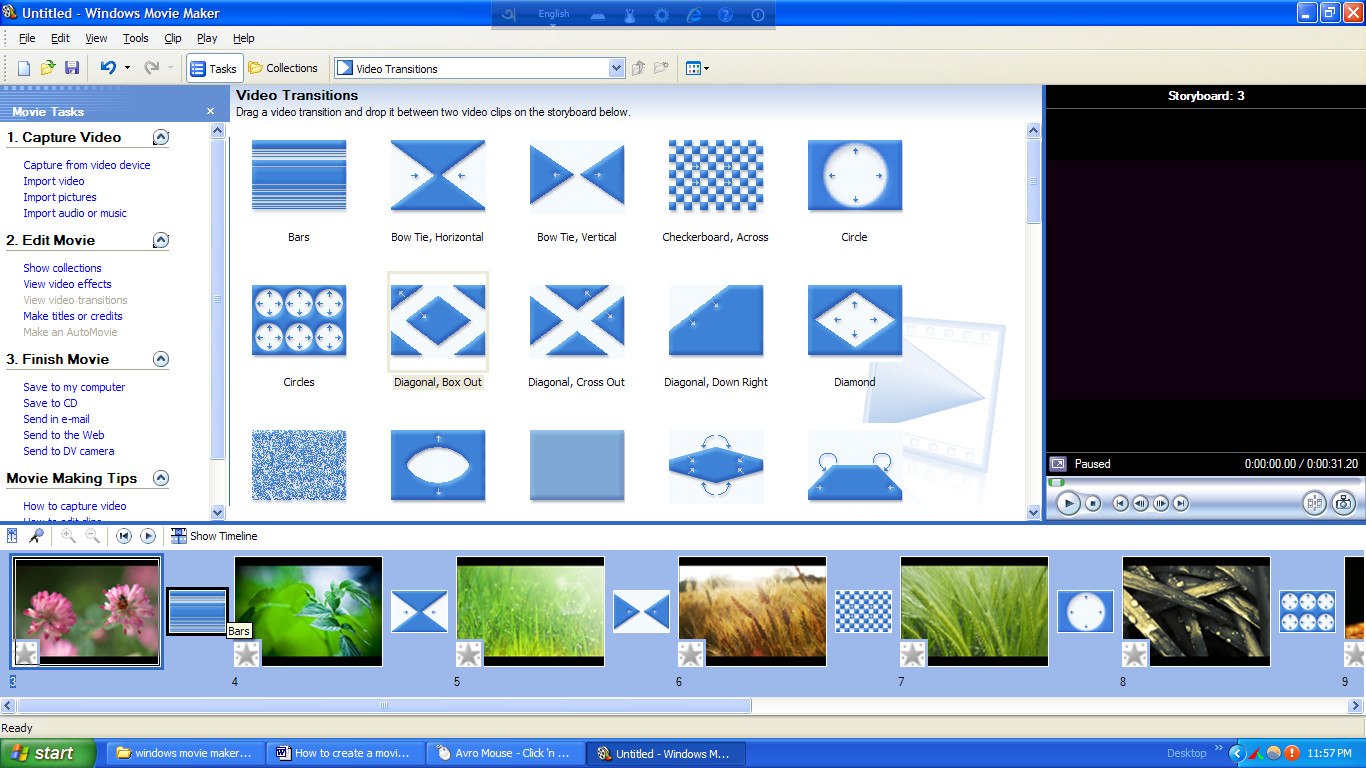Click the video effect star on the wheat clip
The width and height of the screenshot is (1366, 768).
691,654
